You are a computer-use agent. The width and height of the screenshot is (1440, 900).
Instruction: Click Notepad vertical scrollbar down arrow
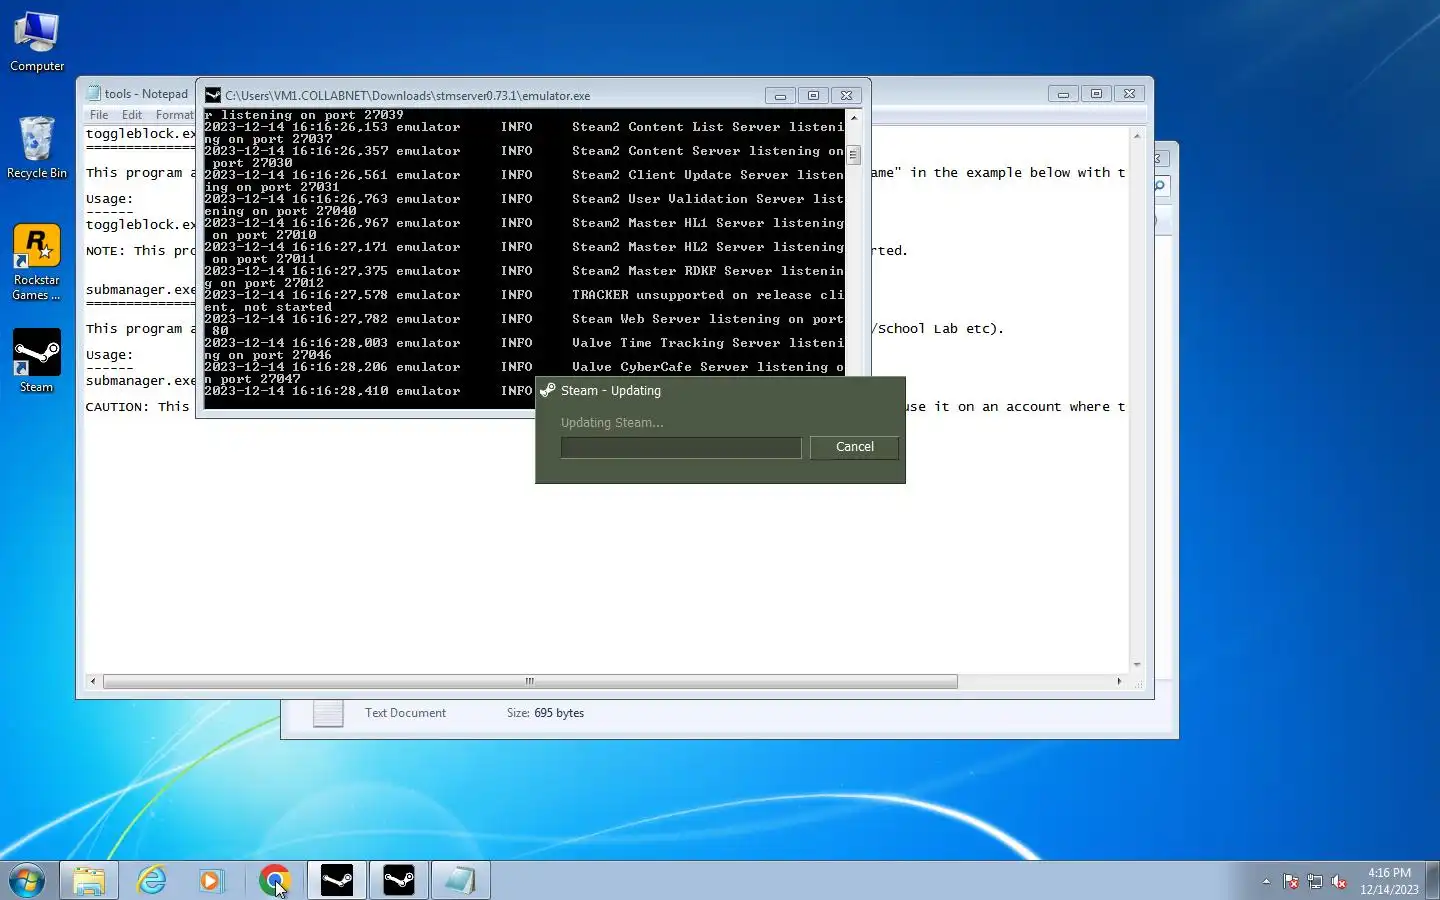(x=1137, y=665)
